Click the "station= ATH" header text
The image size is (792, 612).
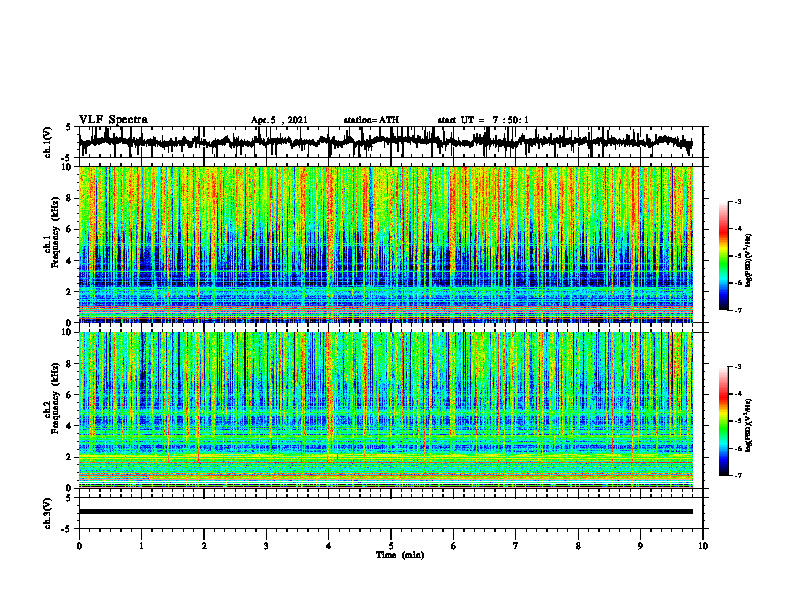click(x=371, y=120)
